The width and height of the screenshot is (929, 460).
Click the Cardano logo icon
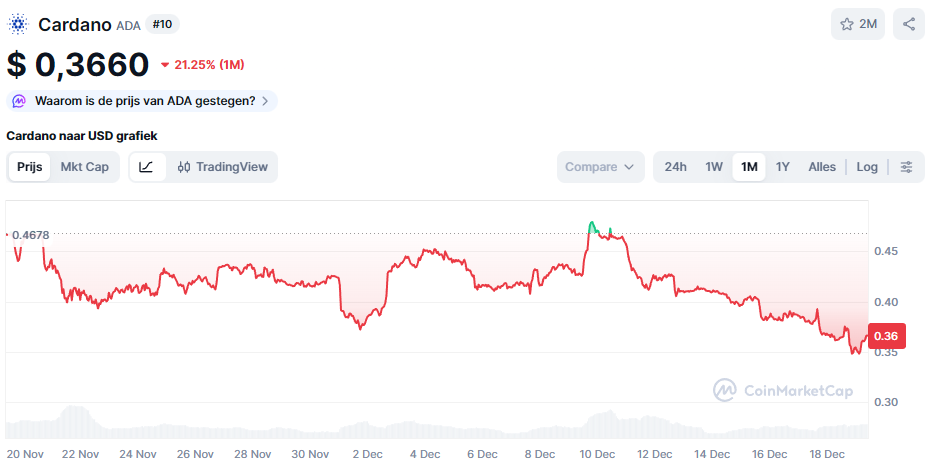(19, 24)
